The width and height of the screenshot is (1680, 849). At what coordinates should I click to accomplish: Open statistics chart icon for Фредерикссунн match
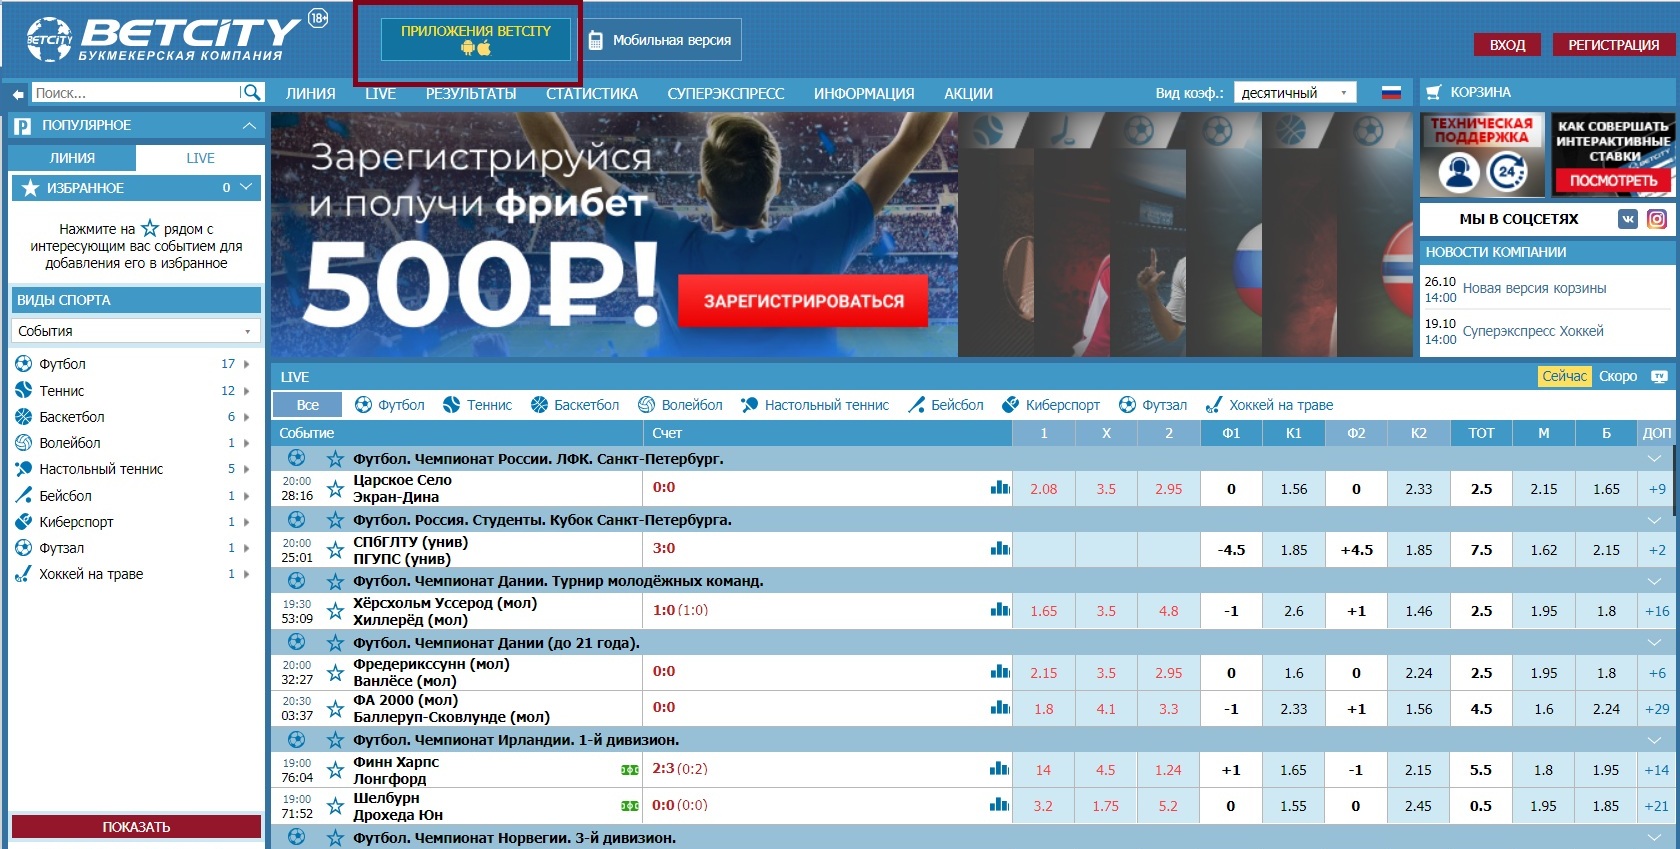pos(1000,672)
